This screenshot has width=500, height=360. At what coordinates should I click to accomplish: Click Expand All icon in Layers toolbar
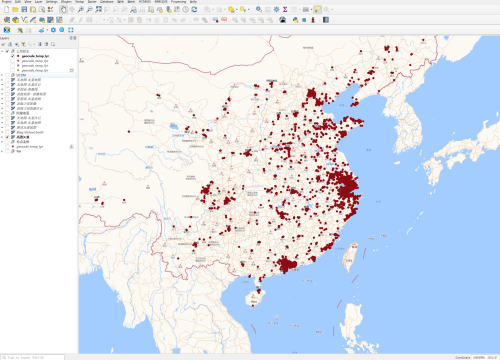(40, 44)
